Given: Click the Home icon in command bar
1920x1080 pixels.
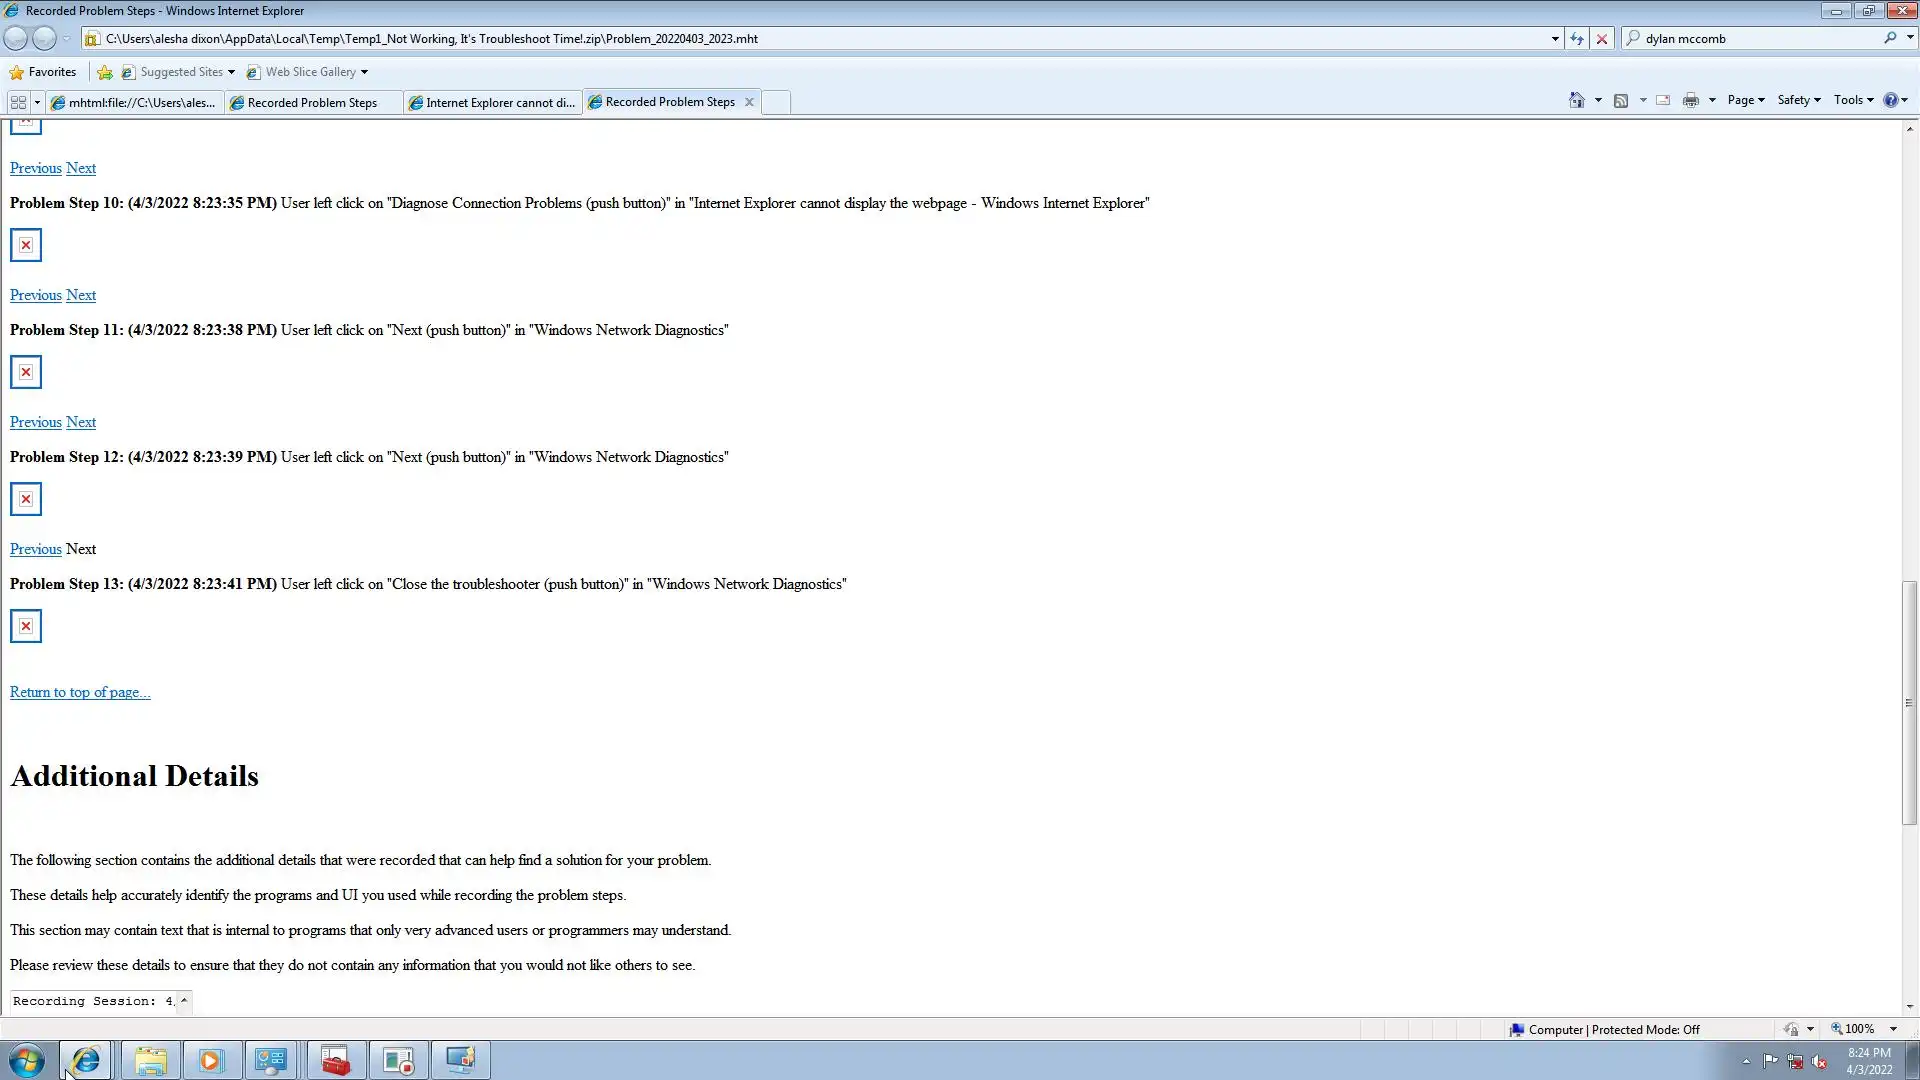Looking at the screenshot, I should (x=1576, y=100).
